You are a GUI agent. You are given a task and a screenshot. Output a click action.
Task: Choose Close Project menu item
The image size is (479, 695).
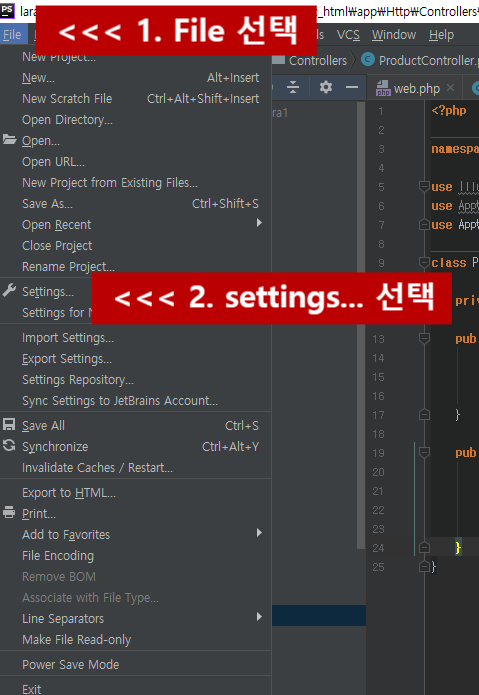136,246
